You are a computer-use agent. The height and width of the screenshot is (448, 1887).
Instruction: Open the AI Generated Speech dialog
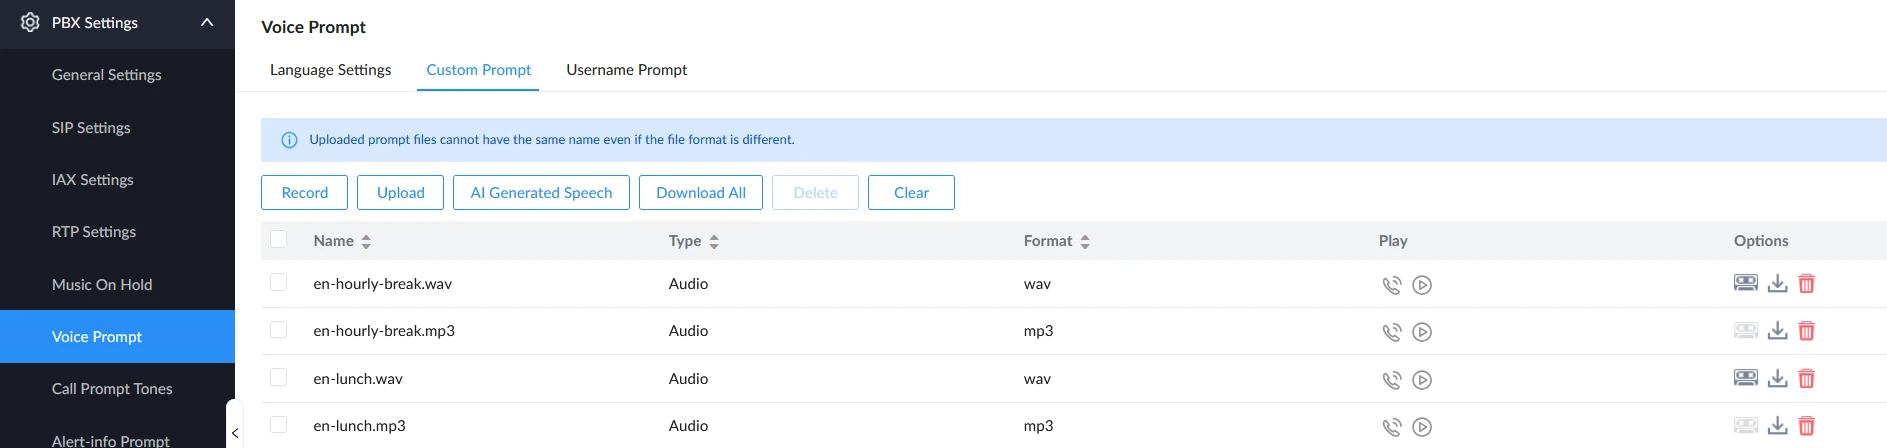click(x=541, y=193)
